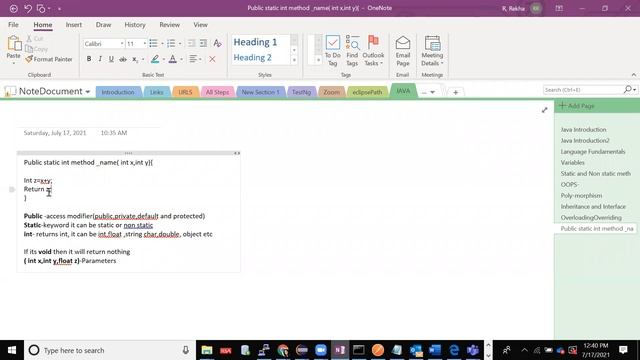
Task: Toggle Bold formatting
Action: click(89, 59)
